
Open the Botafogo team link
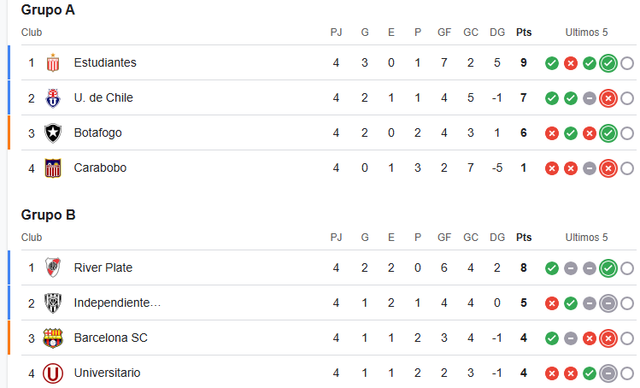98,133
